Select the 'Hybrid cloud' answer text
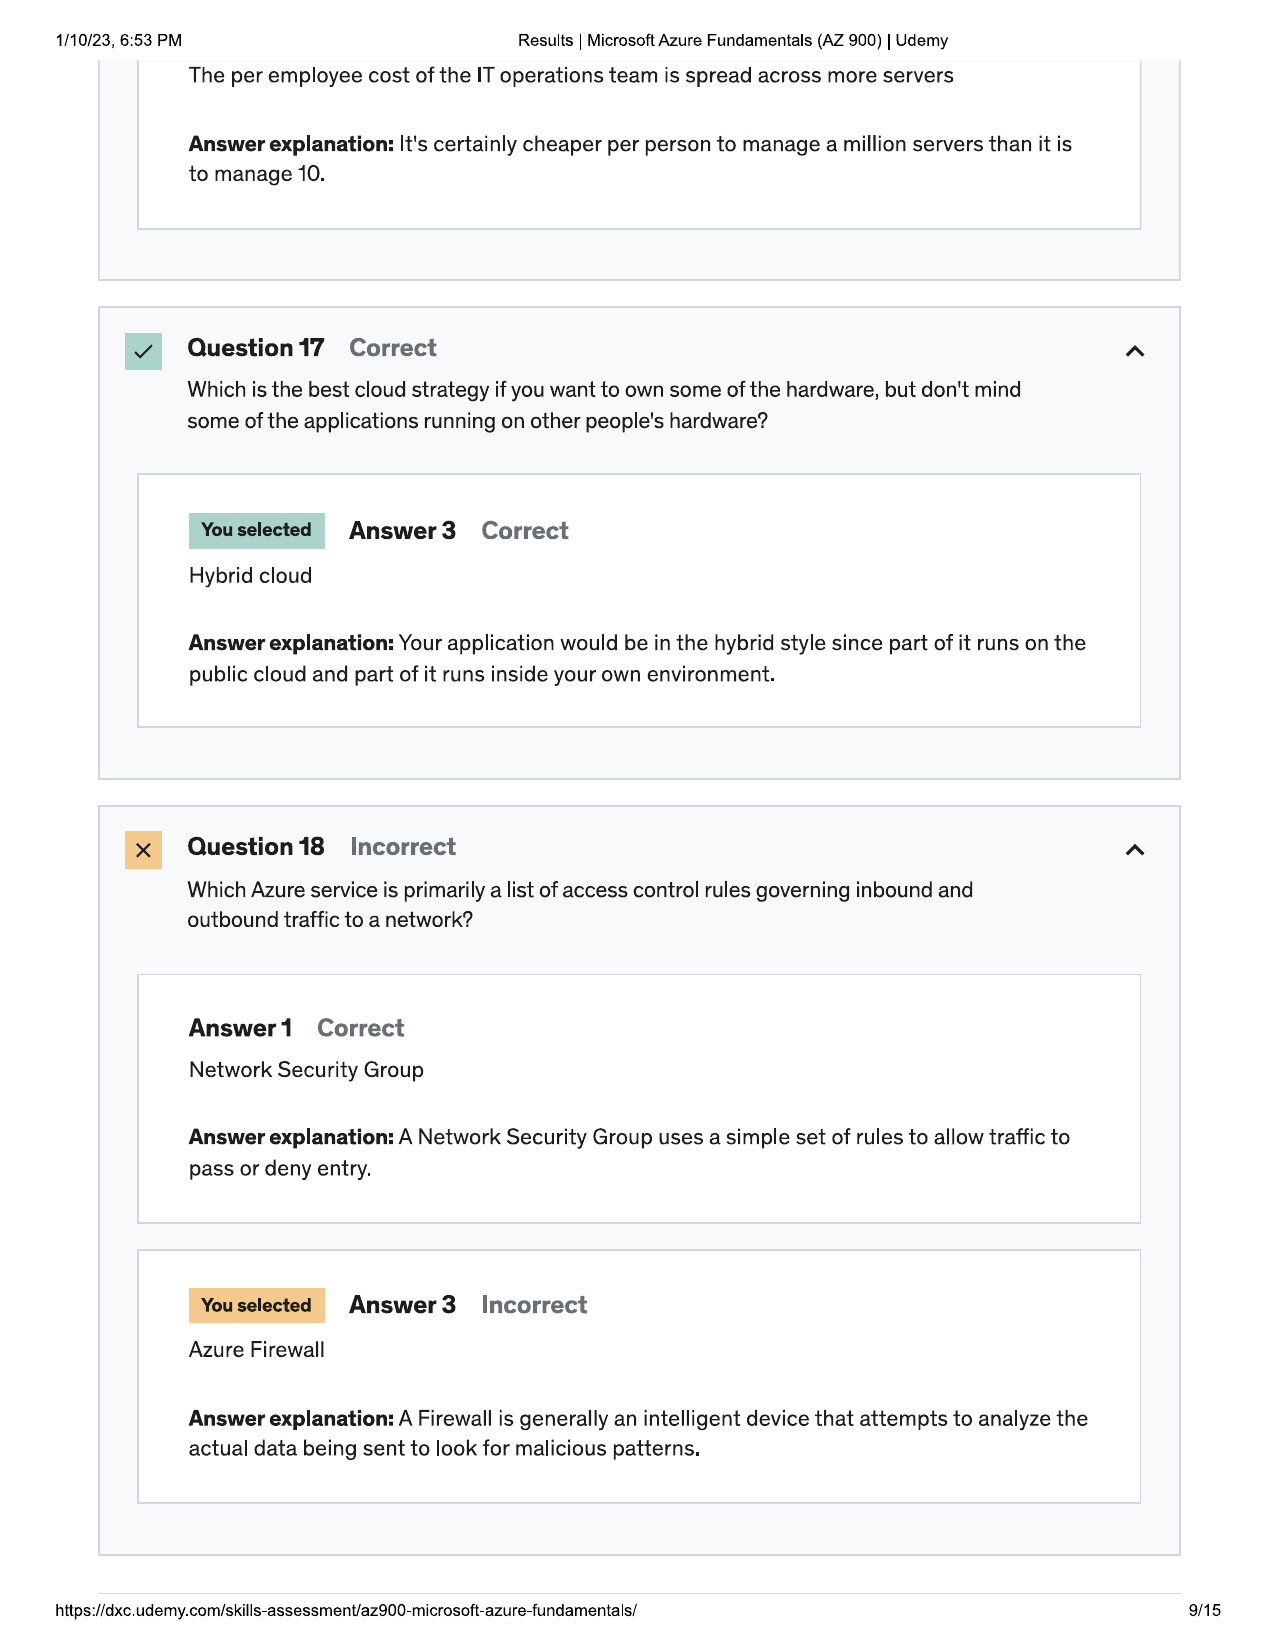This screenshot has width=1275, height=1650. (251, 576)
